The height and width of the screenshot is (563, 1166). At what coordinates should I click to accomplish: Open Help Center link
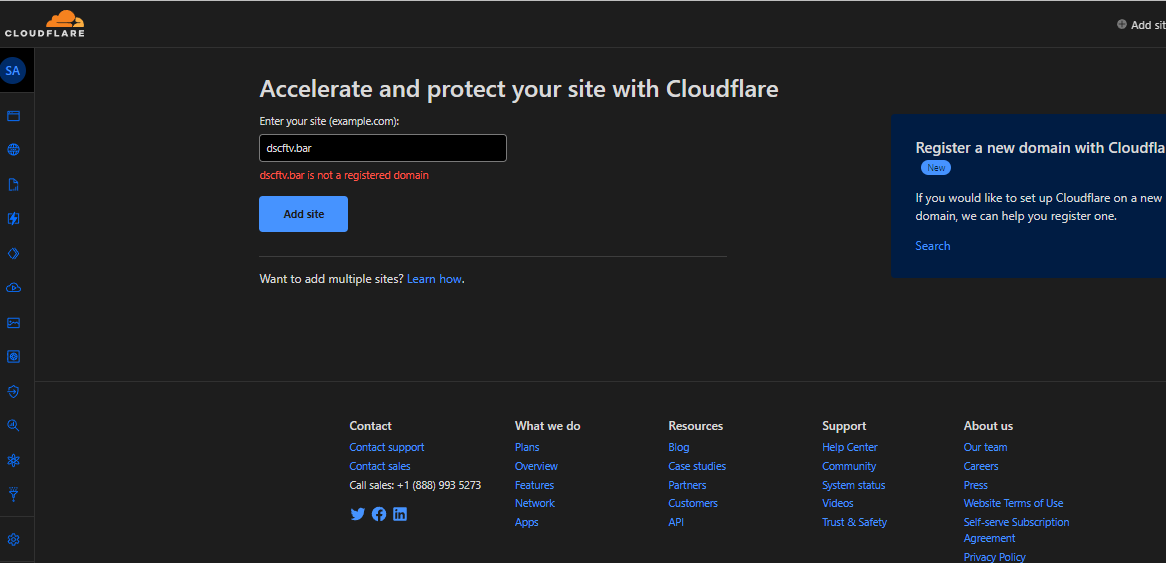(x=850, y=448)
